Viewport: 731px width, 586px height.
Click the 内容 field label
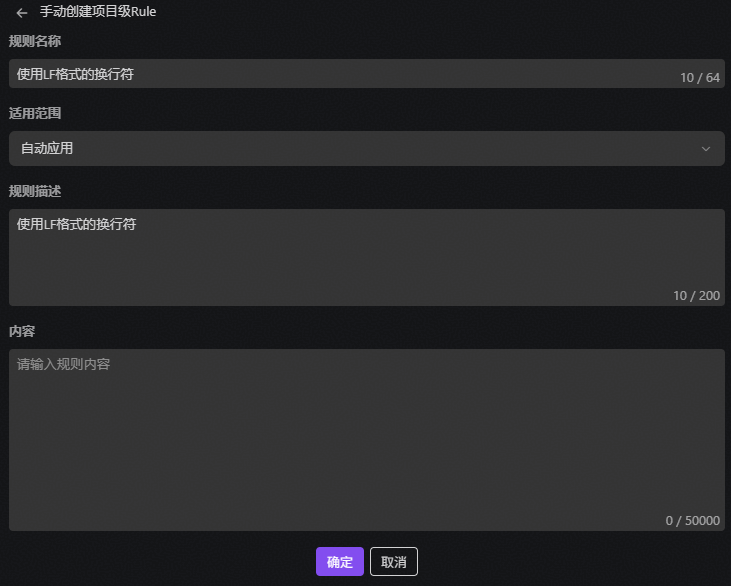(22, 331)
